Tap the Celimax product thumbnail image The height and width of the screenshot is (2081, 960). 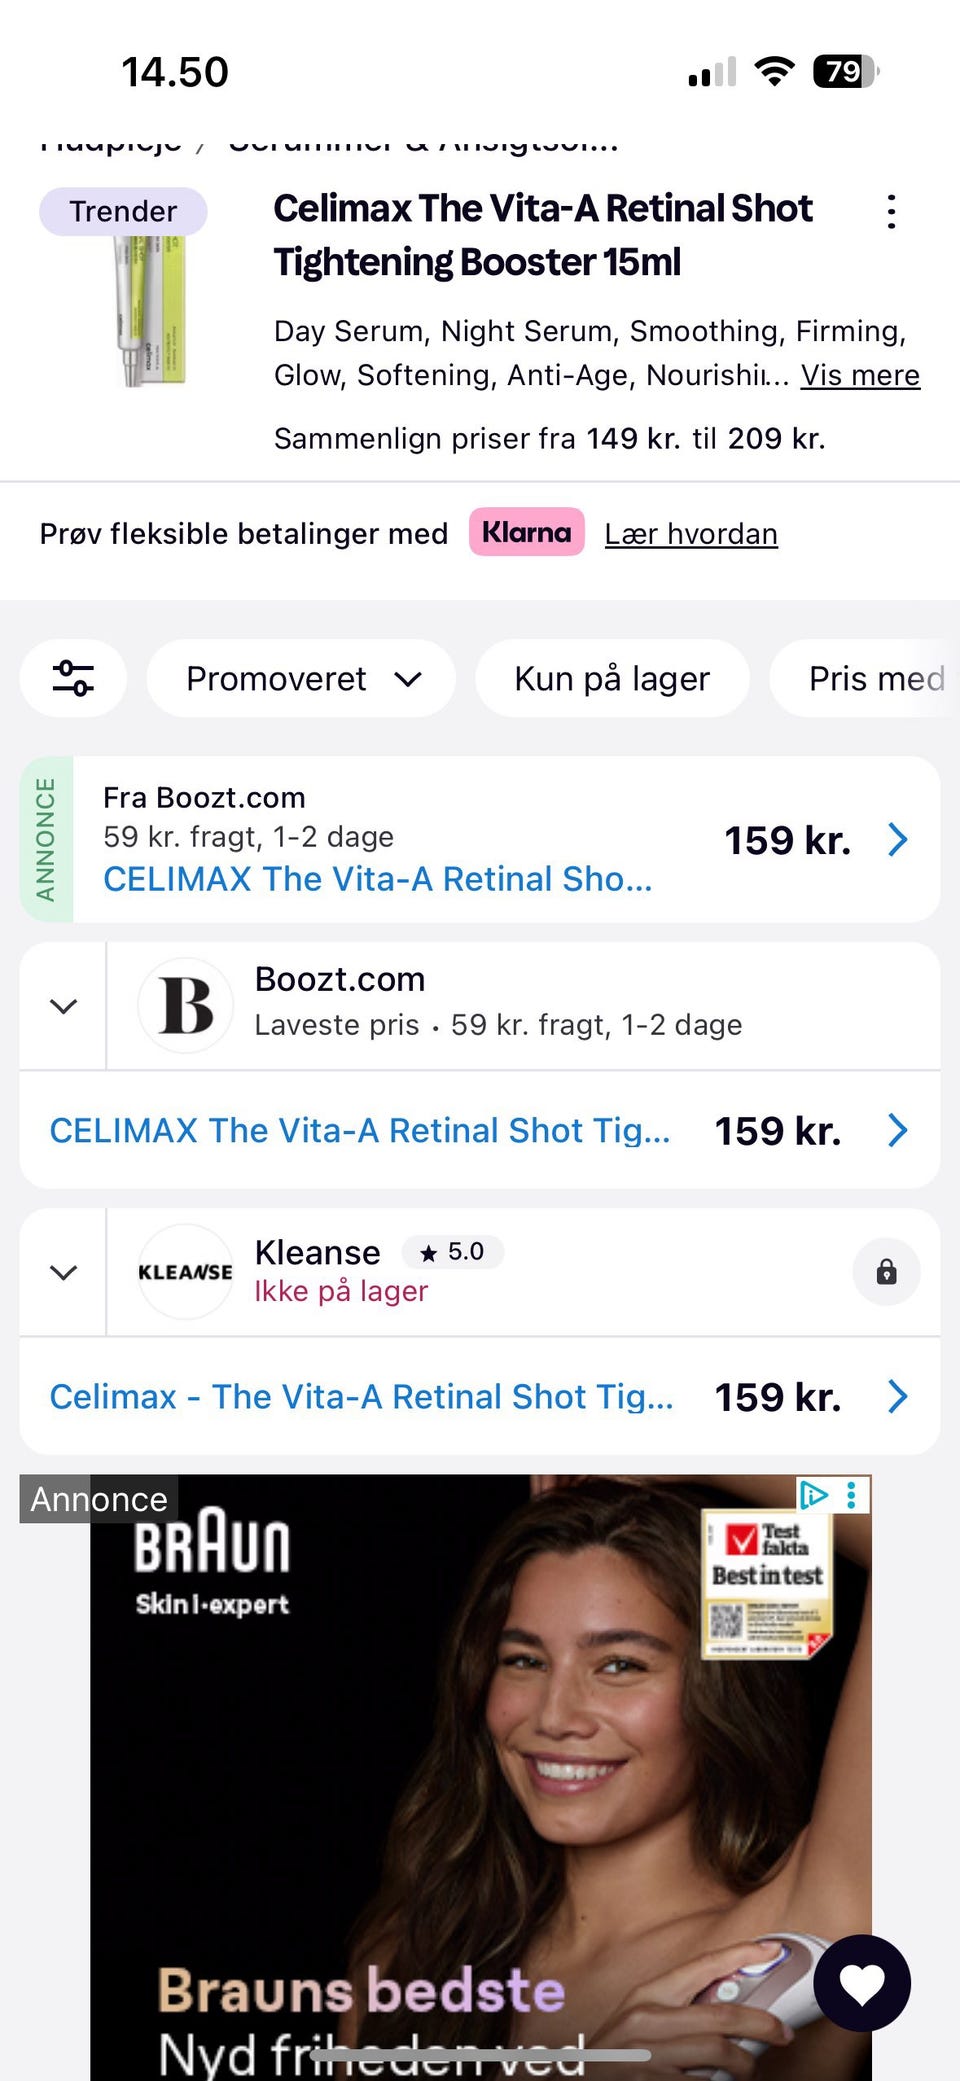[x=150, y=310]
